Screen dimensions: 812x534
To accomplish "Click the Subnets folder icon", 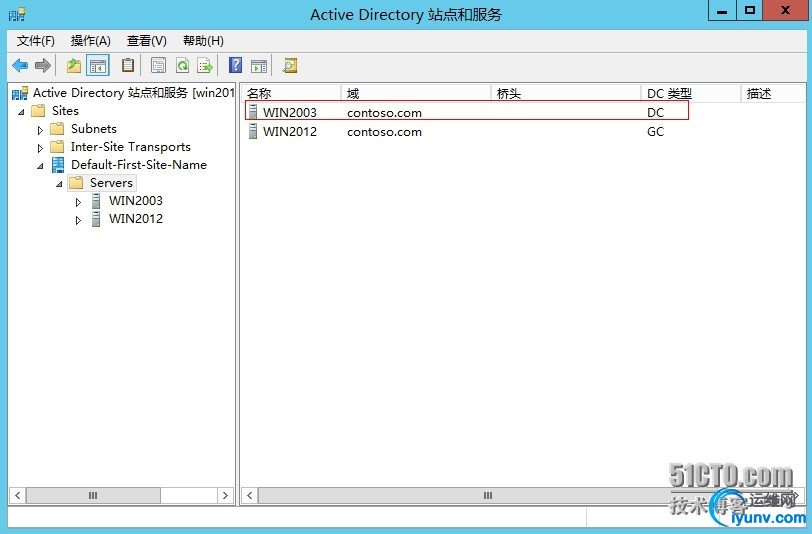I will (57, 129).
